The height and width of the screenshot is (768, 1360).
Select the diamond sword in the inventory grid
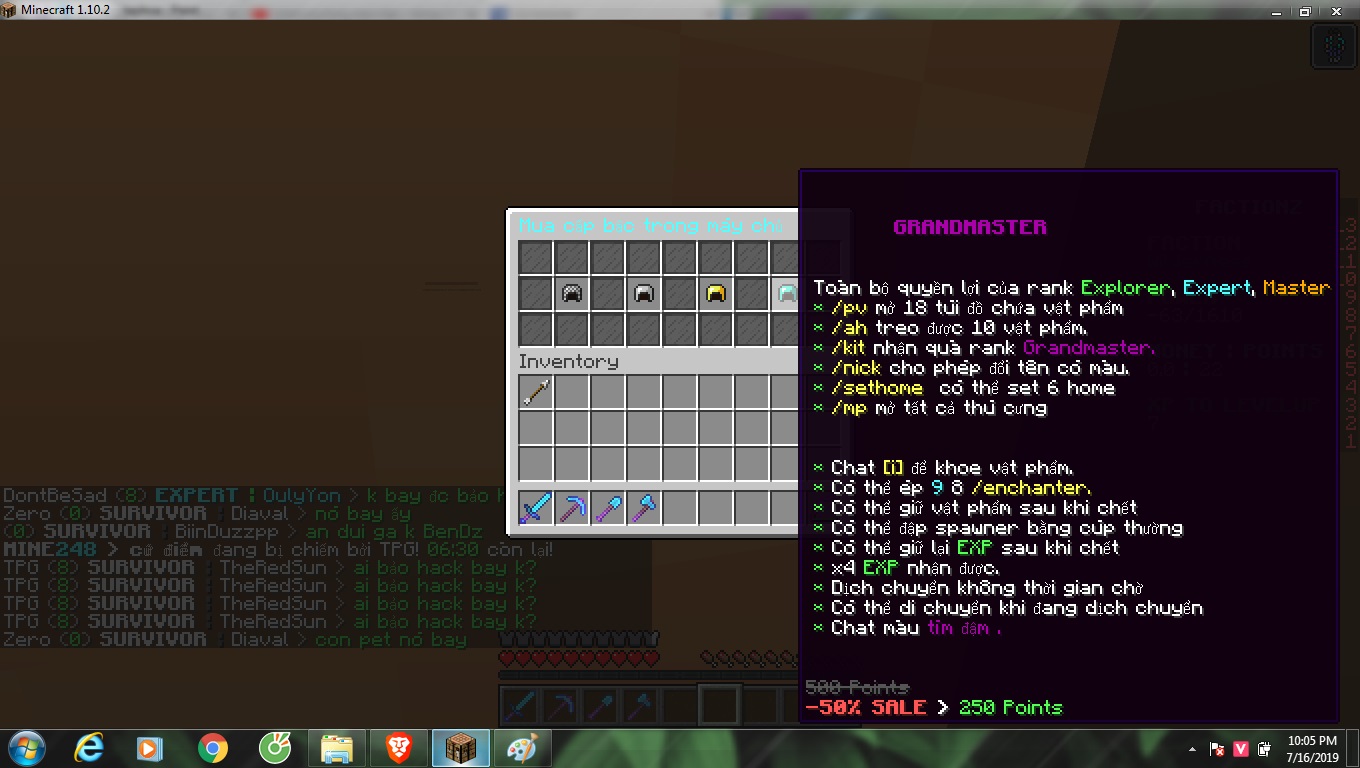click(536, 508)
